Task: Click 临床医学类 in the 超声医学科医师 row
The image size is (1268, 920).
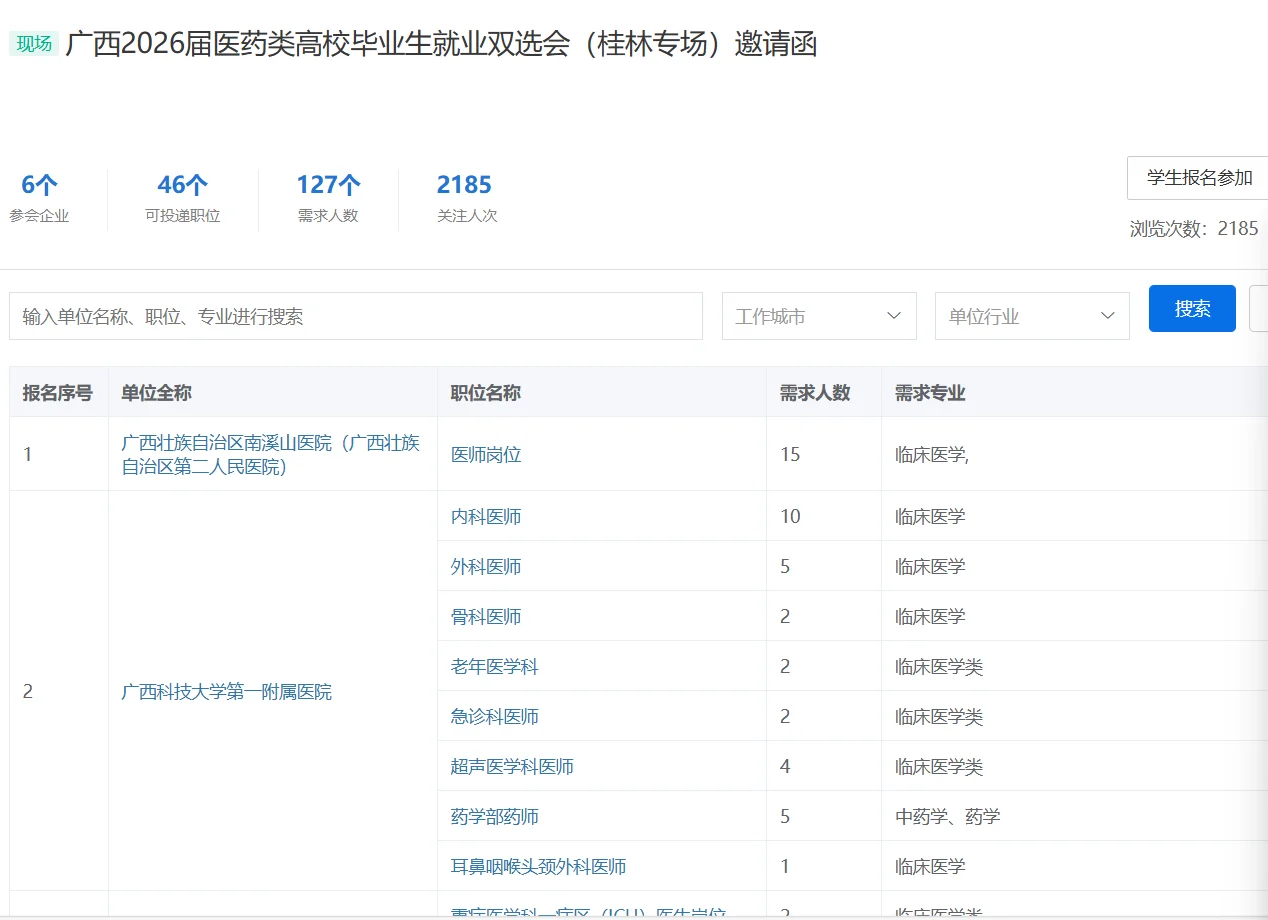Action: pyautogui.click(x=939, y=766)
